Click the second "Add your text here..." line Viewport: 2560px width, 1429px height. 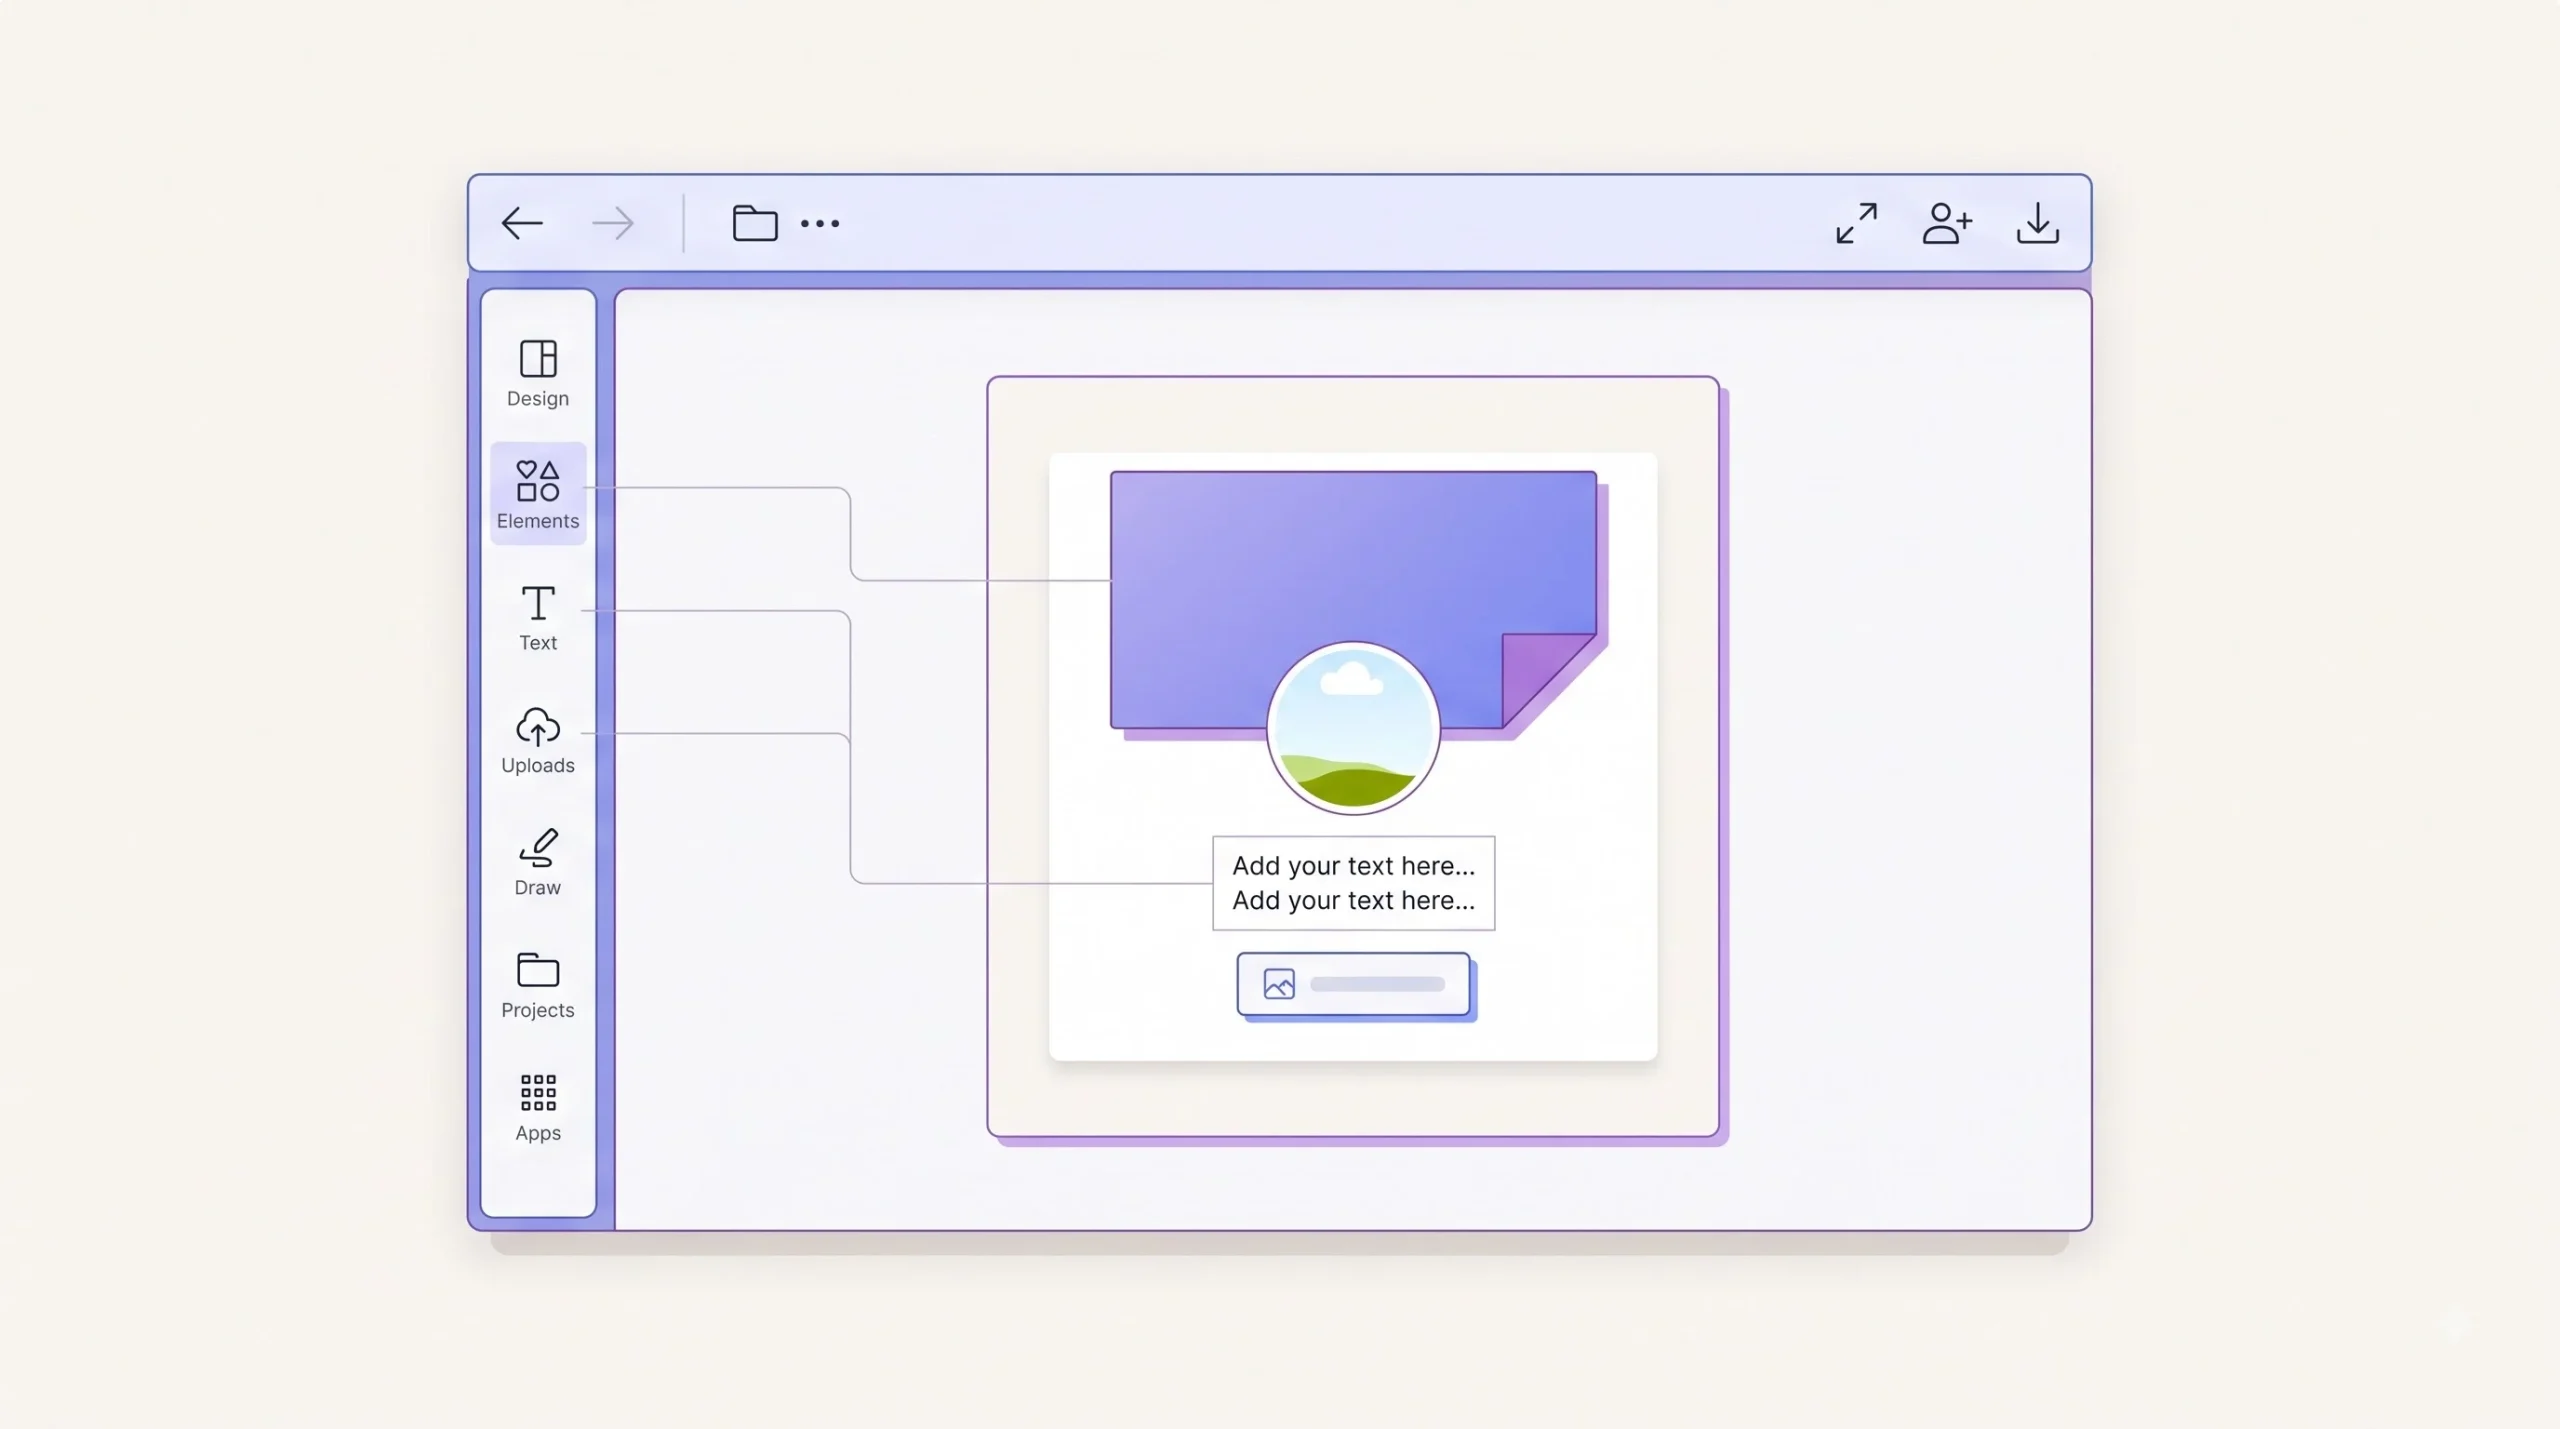1353,901
